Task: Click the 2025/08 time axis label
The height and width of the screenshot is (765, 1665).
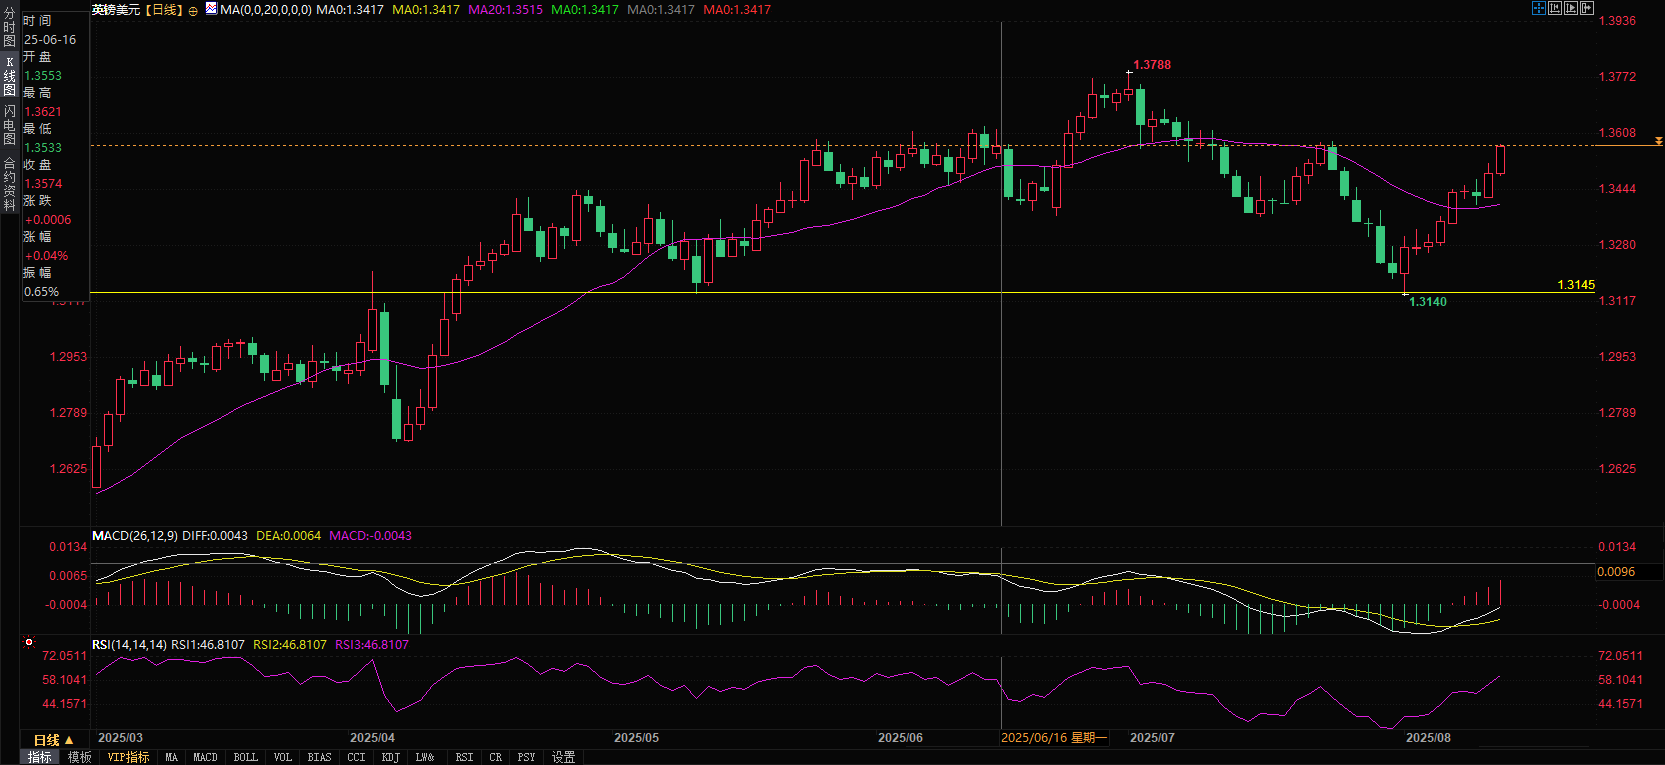Action: tap(1428, 738)
